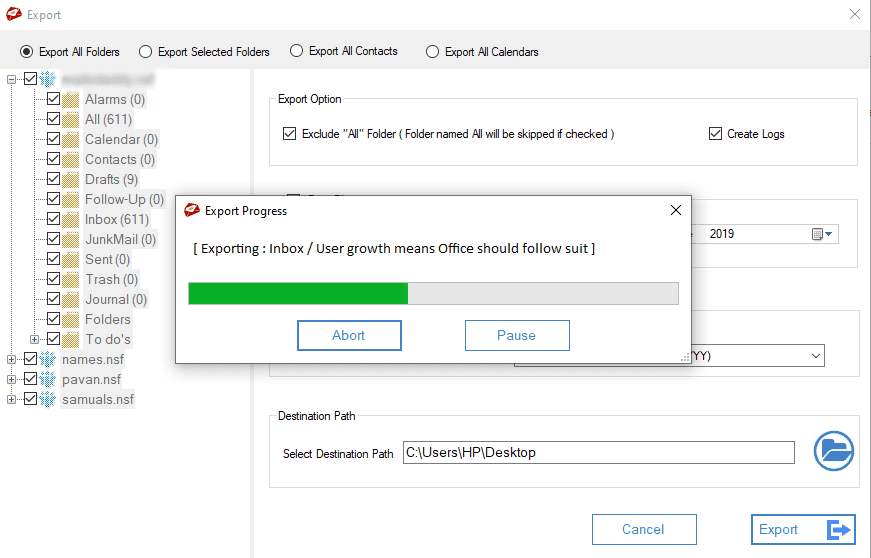Click the folder icon beside Calendar (0)
871x558 pixels.
coord(71,139)
